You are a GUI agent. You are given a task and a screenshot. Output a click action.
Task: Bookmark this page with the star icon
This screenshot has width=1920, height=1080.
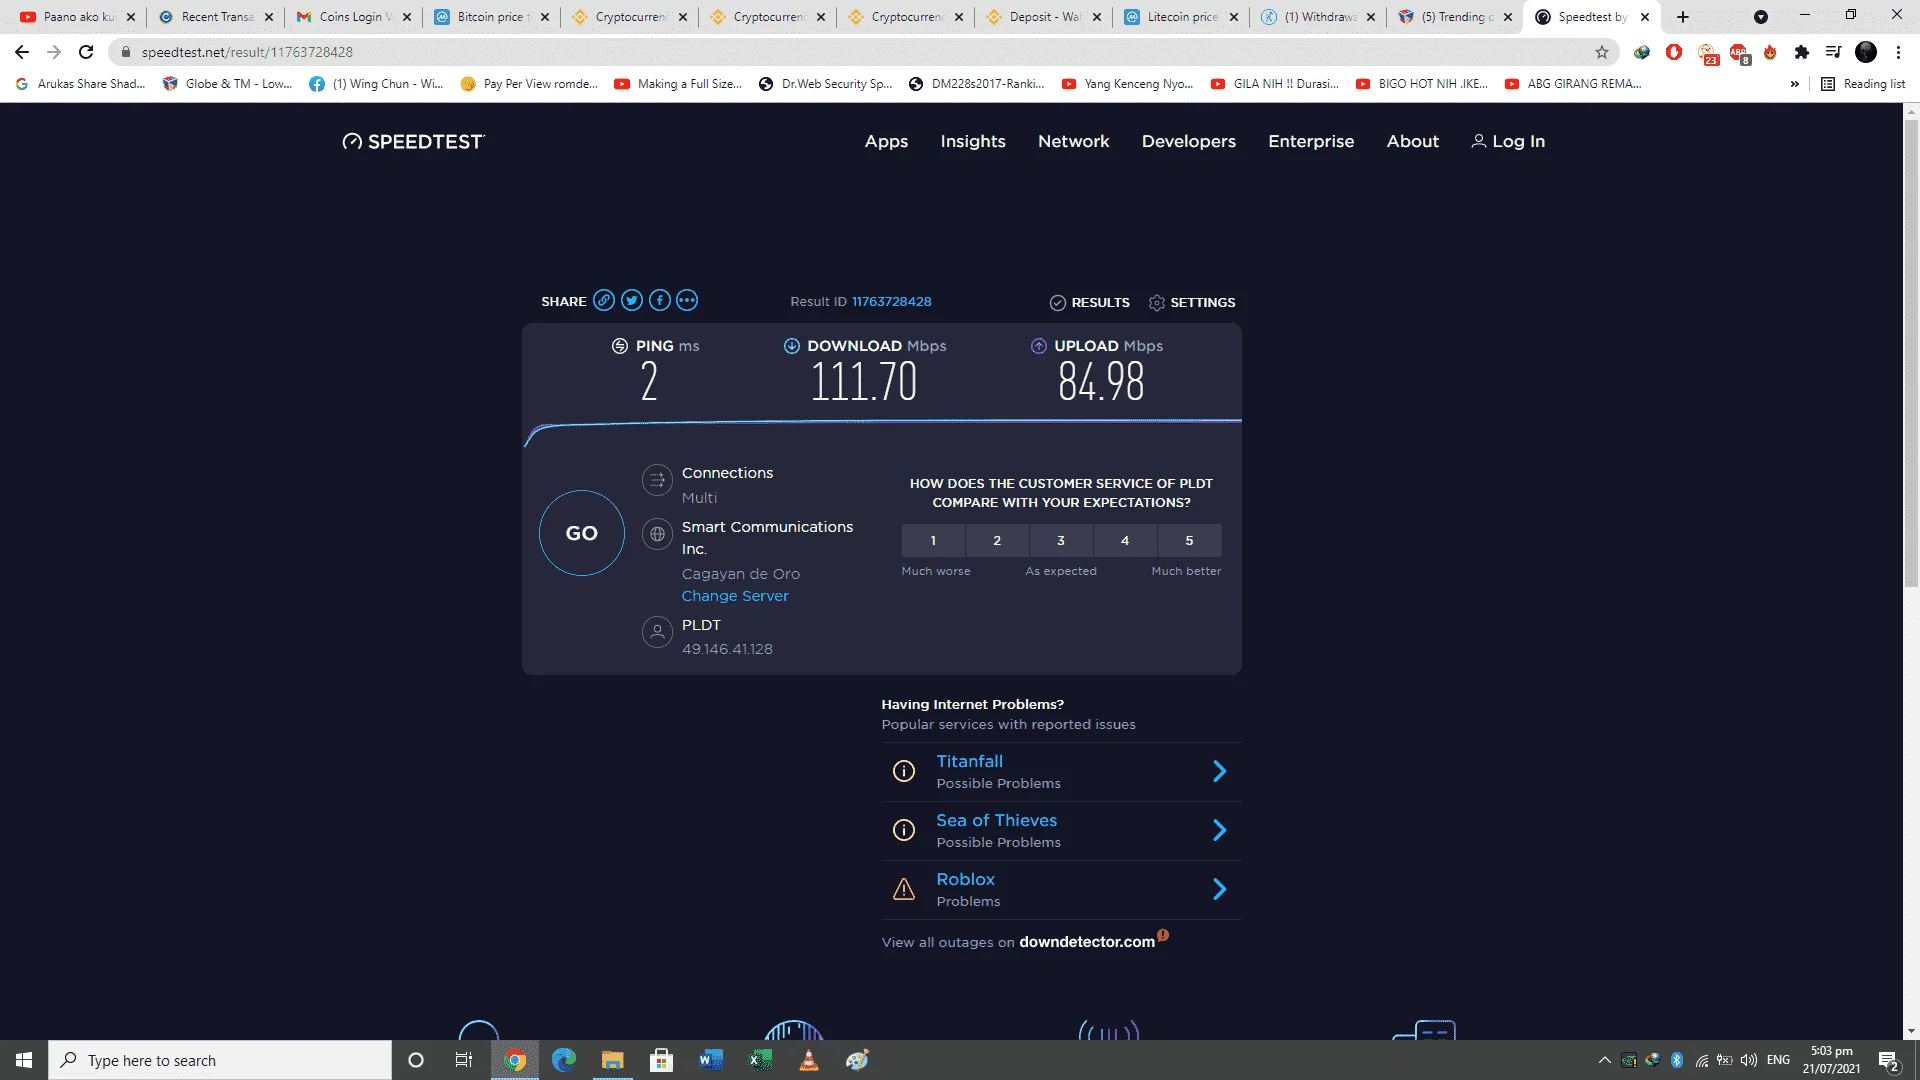(x=1602, y=52)
